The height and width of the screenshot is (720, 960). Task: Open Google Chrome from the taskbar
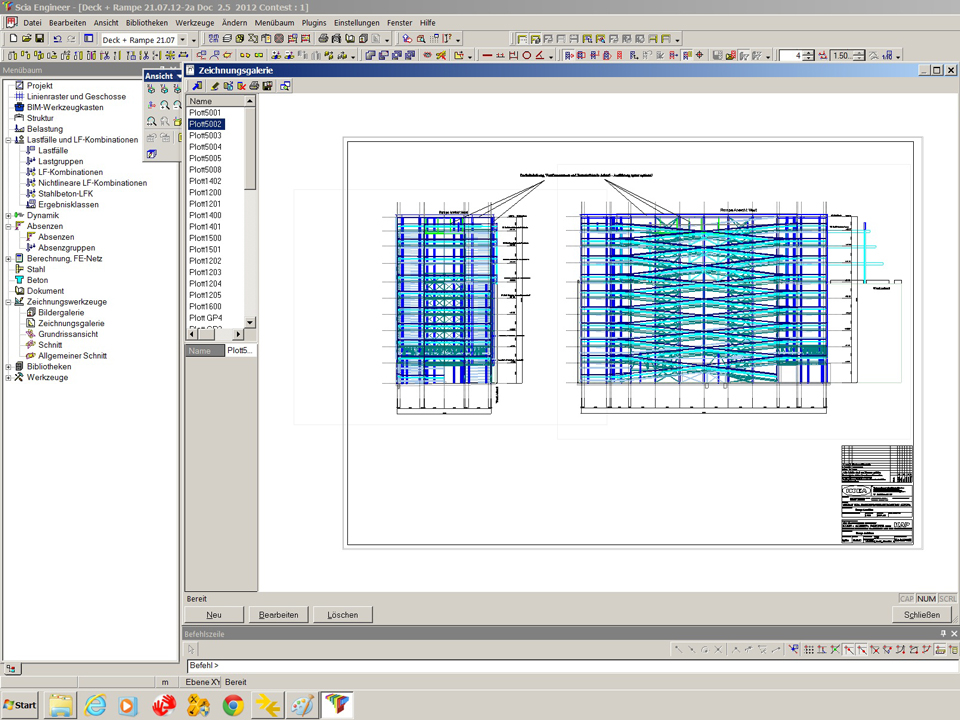pyautogui.click(x=233, y=705)
